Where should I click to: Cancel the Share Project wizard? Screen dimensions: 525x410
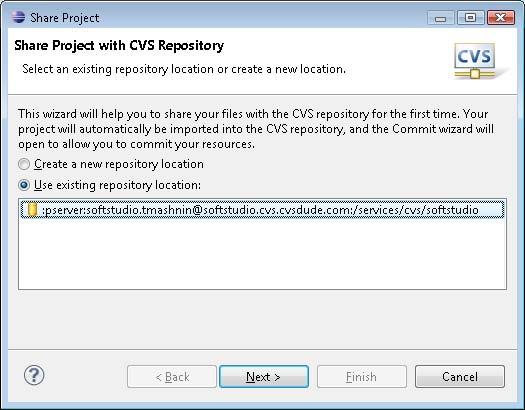pos(460,377)
